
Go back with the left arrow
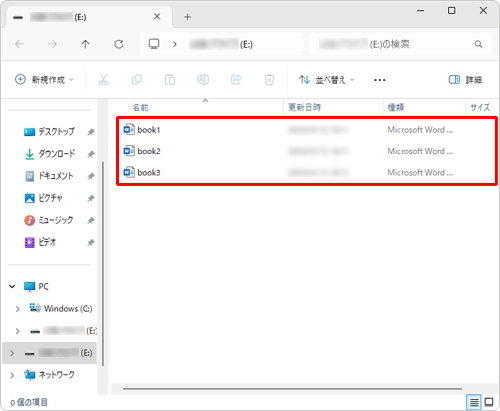19,44
